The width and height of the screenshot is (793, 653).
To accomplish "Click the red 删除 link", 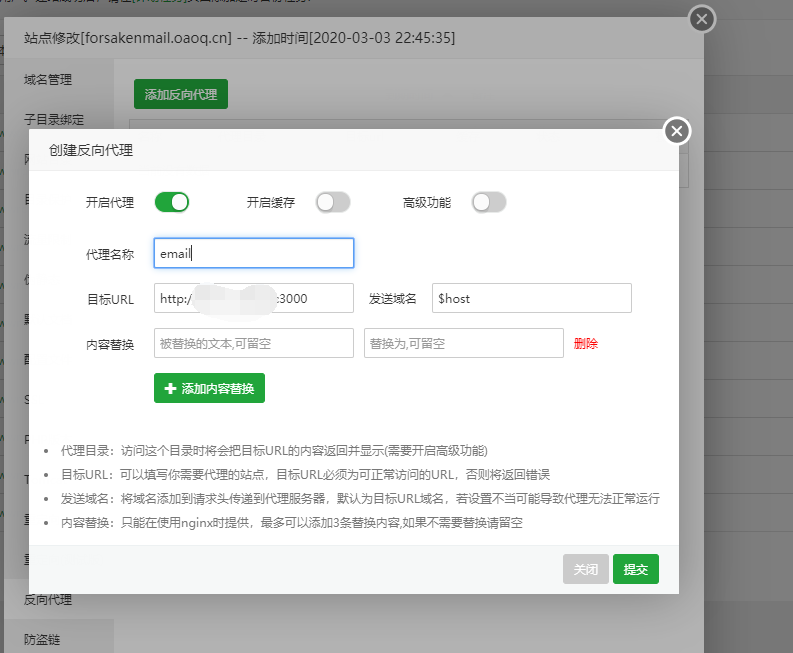I will point(586,343).
